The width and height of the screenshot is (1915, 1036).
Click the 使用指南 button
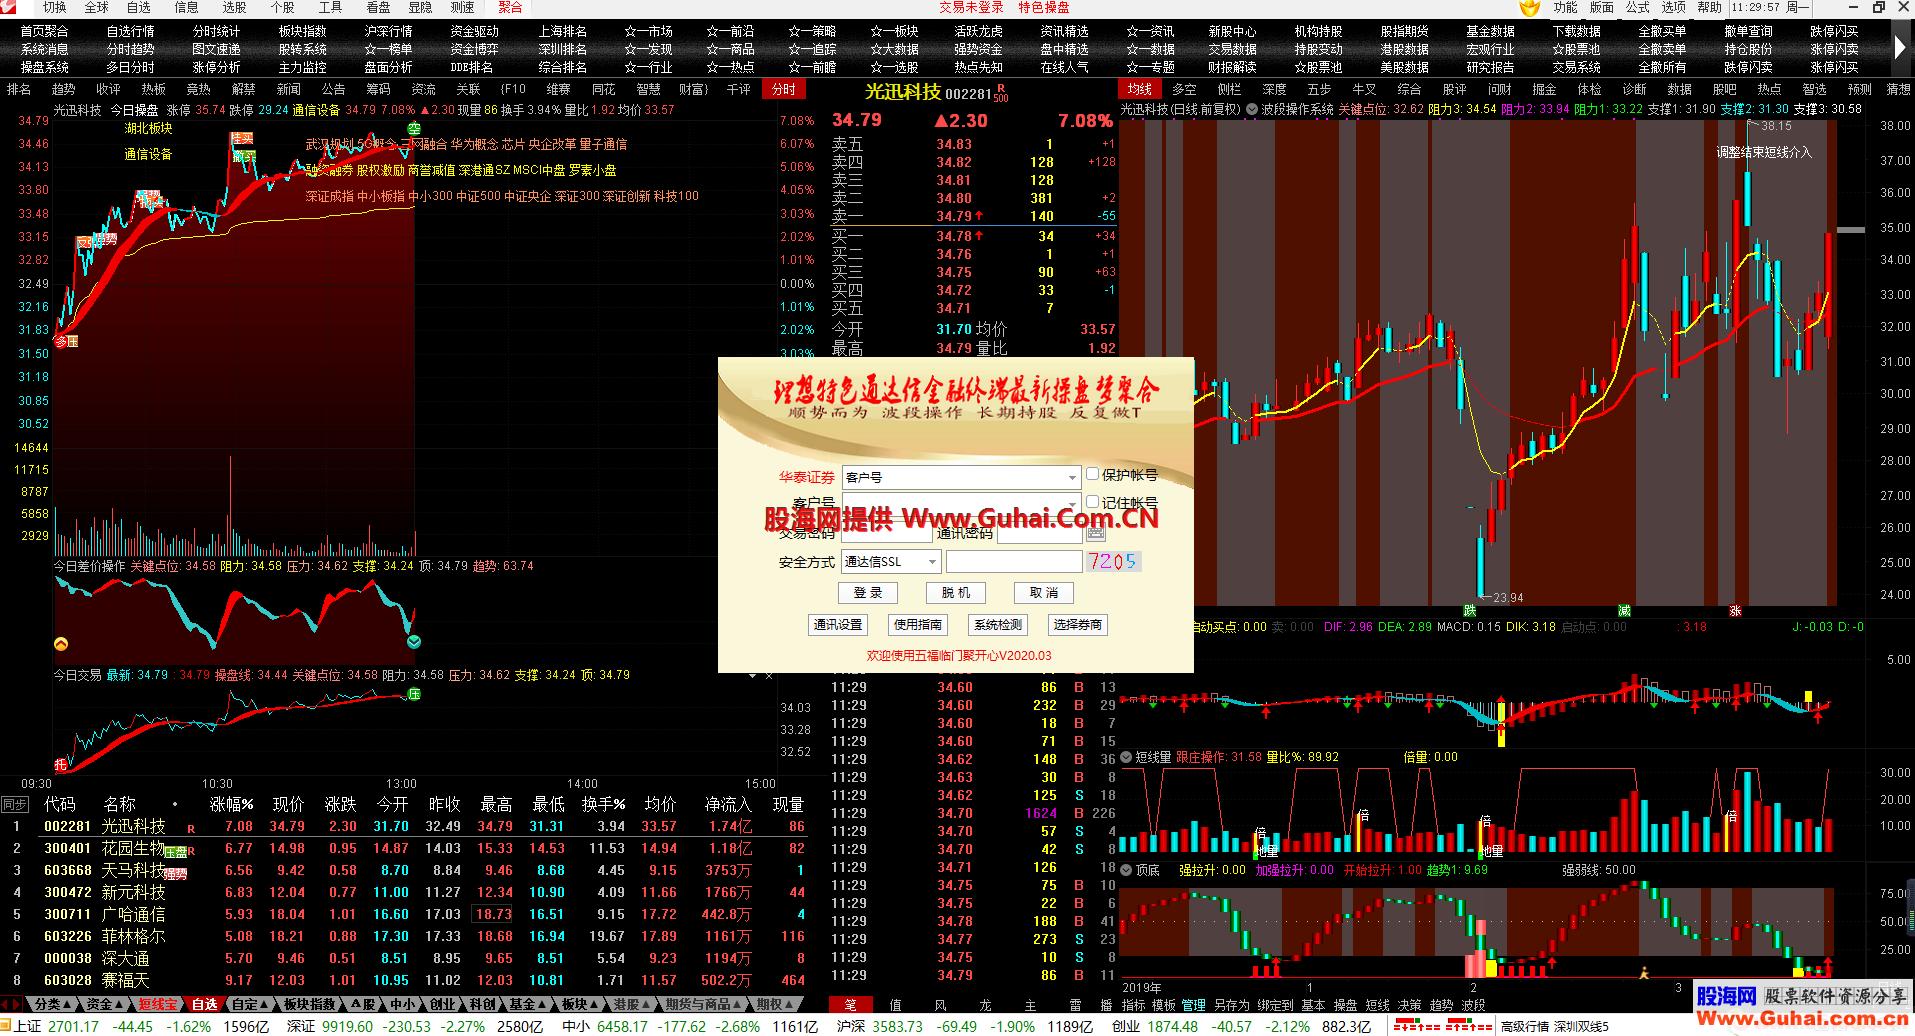click(x=918, y=625)
